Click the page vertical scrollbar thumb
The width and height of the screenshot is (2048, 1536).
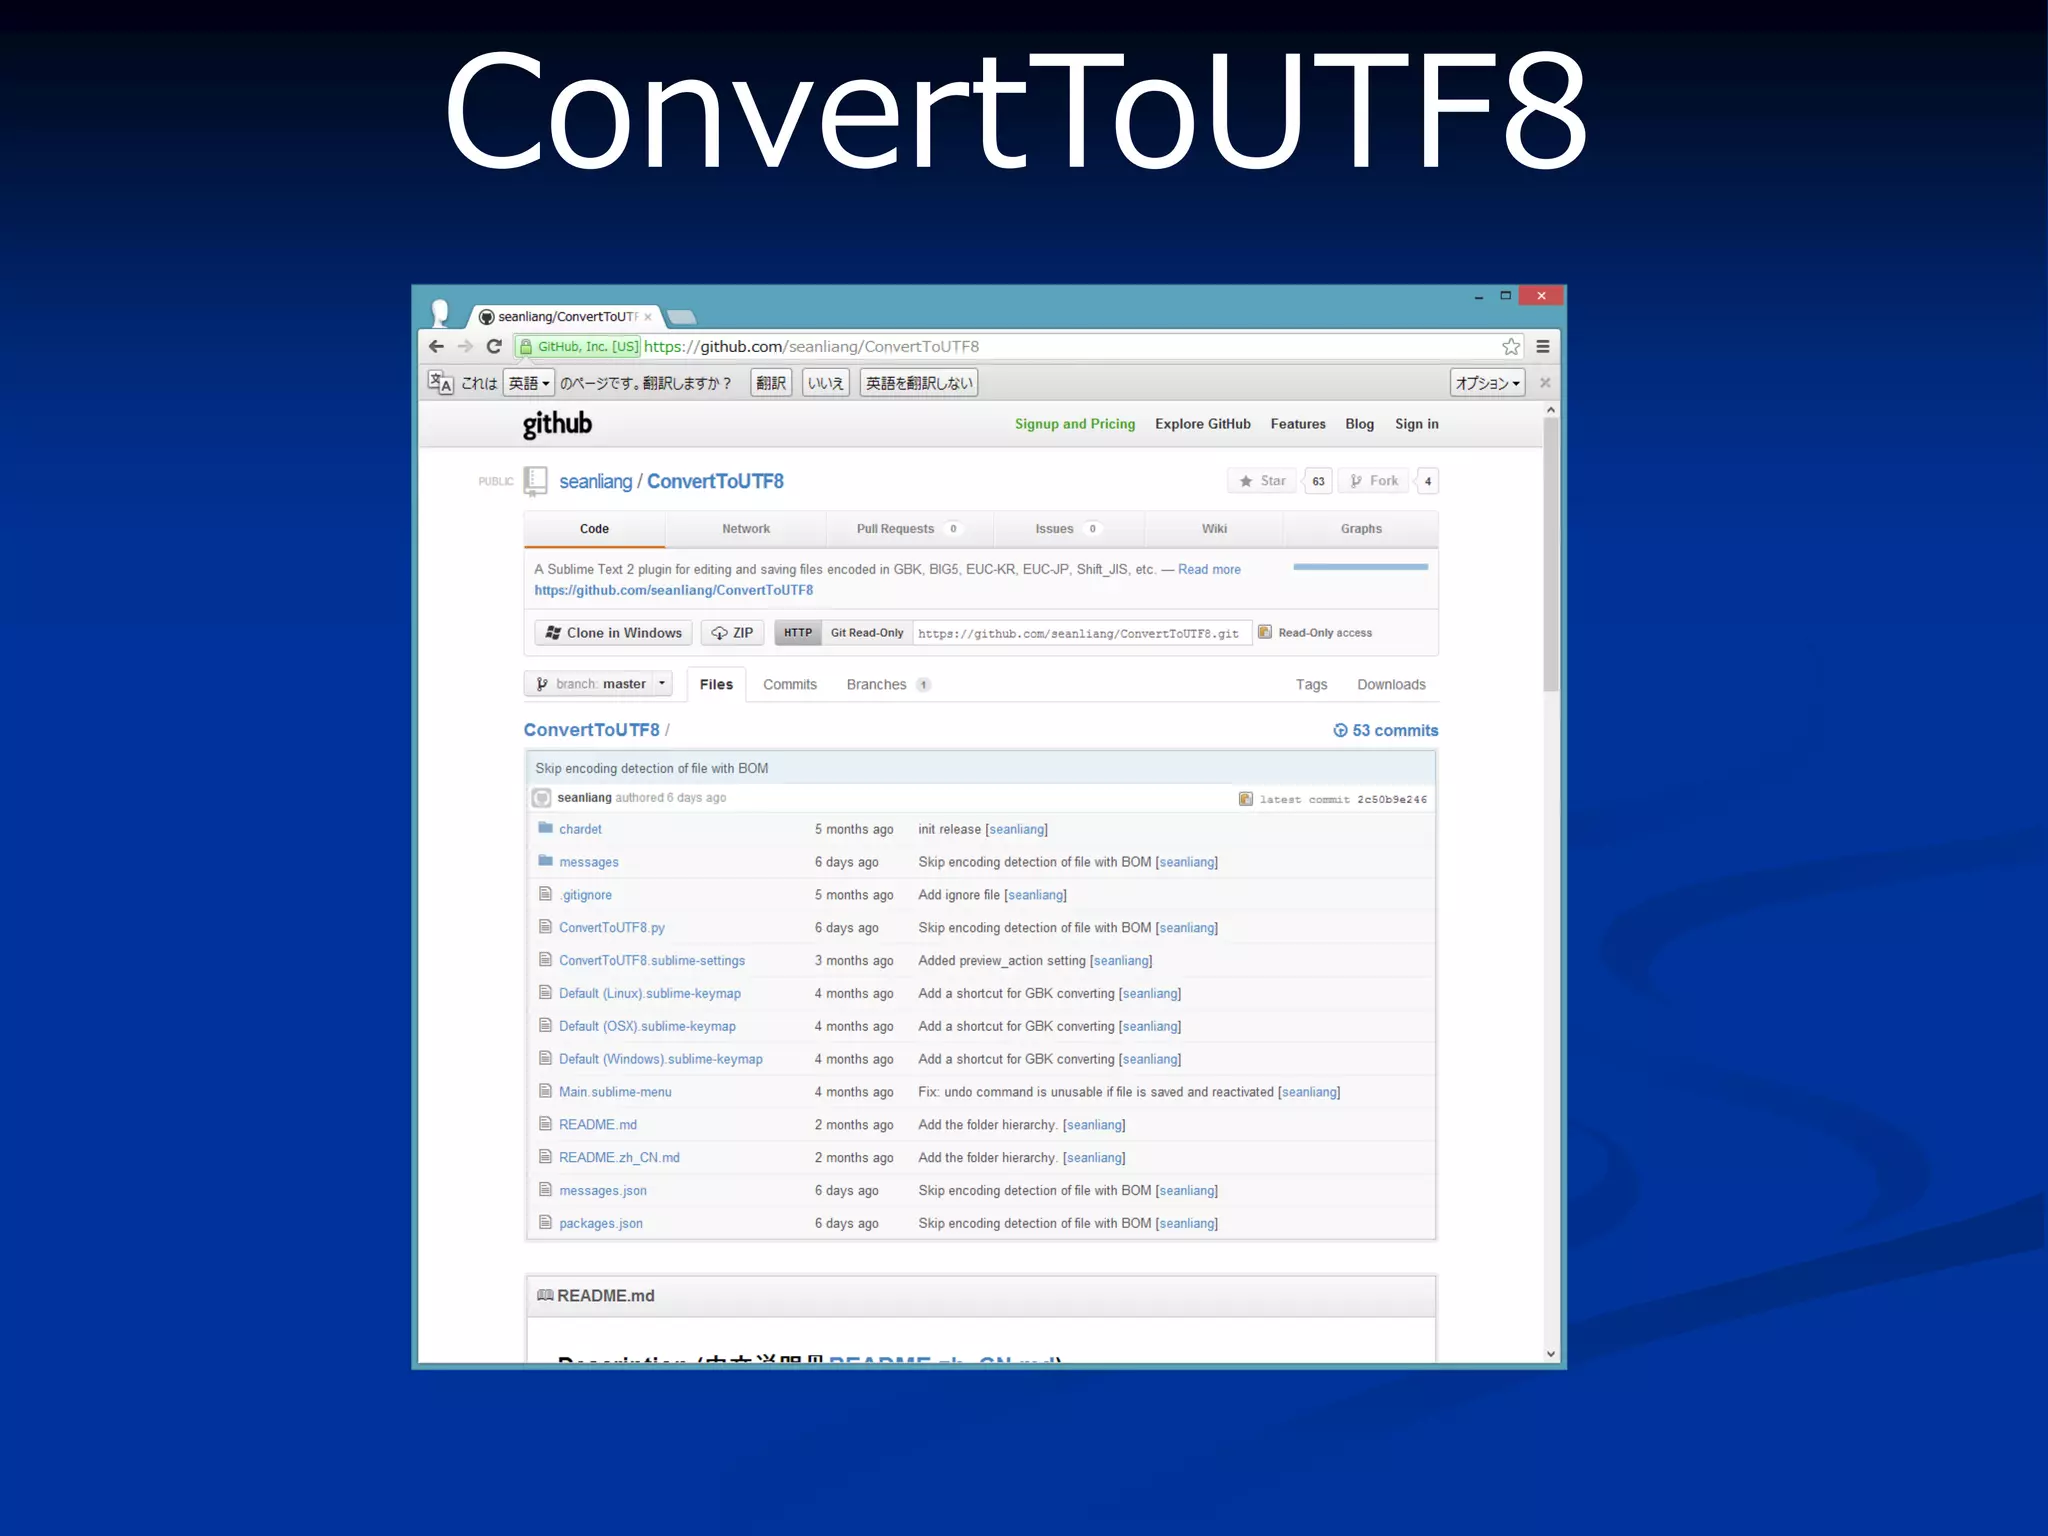(x=1551, y=555)
